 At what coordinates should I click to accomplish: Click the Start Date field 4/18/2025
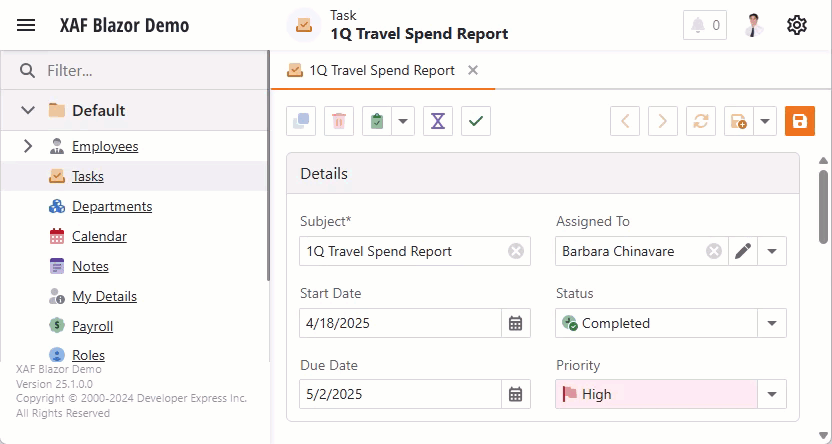coord(401,323)
